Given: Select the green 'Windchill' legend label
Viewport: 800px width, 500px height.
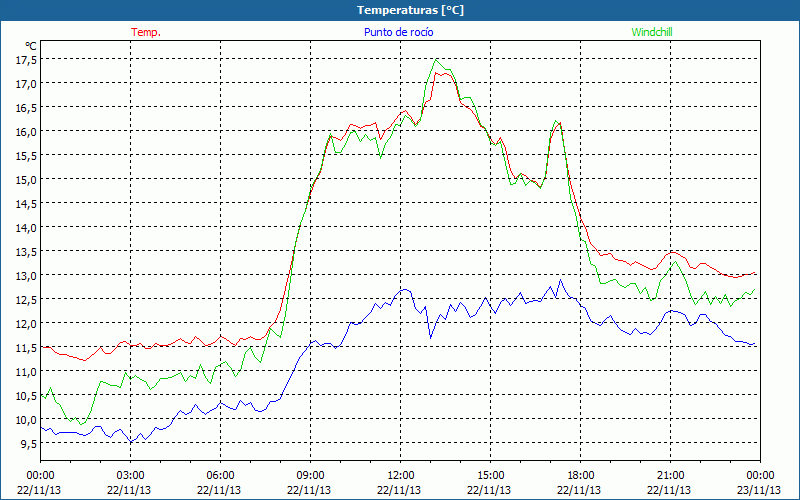Looking at the screenshot, I should click(652, 32).
